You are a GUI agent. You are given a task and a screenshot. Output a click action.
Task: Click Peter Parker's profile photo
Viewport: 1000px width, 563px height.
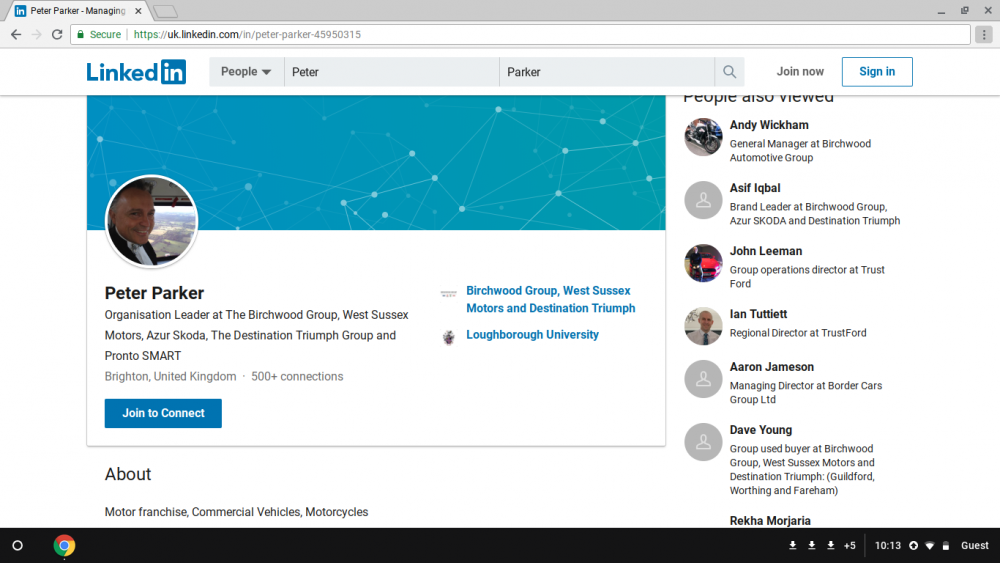click(152, 221)
